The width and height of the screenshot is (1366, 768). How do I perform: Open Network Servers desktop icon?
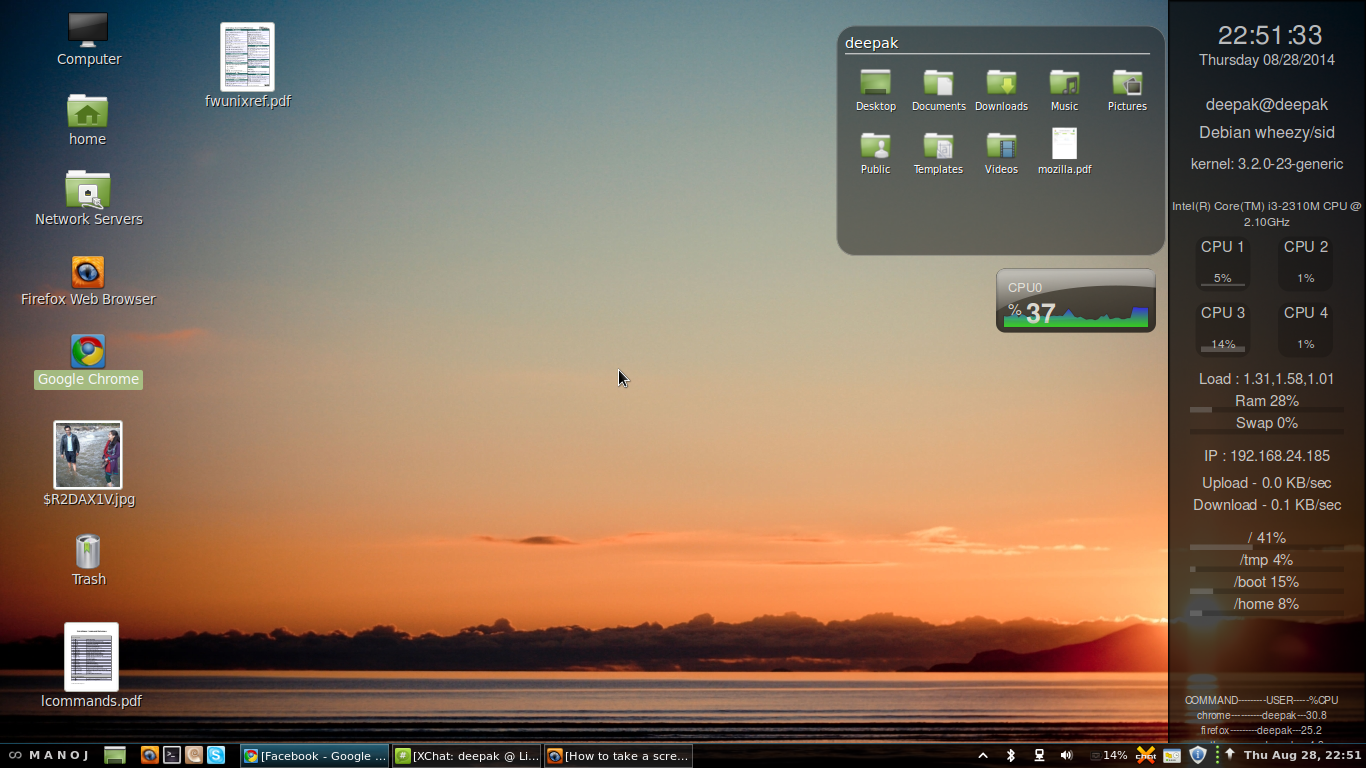88,199
